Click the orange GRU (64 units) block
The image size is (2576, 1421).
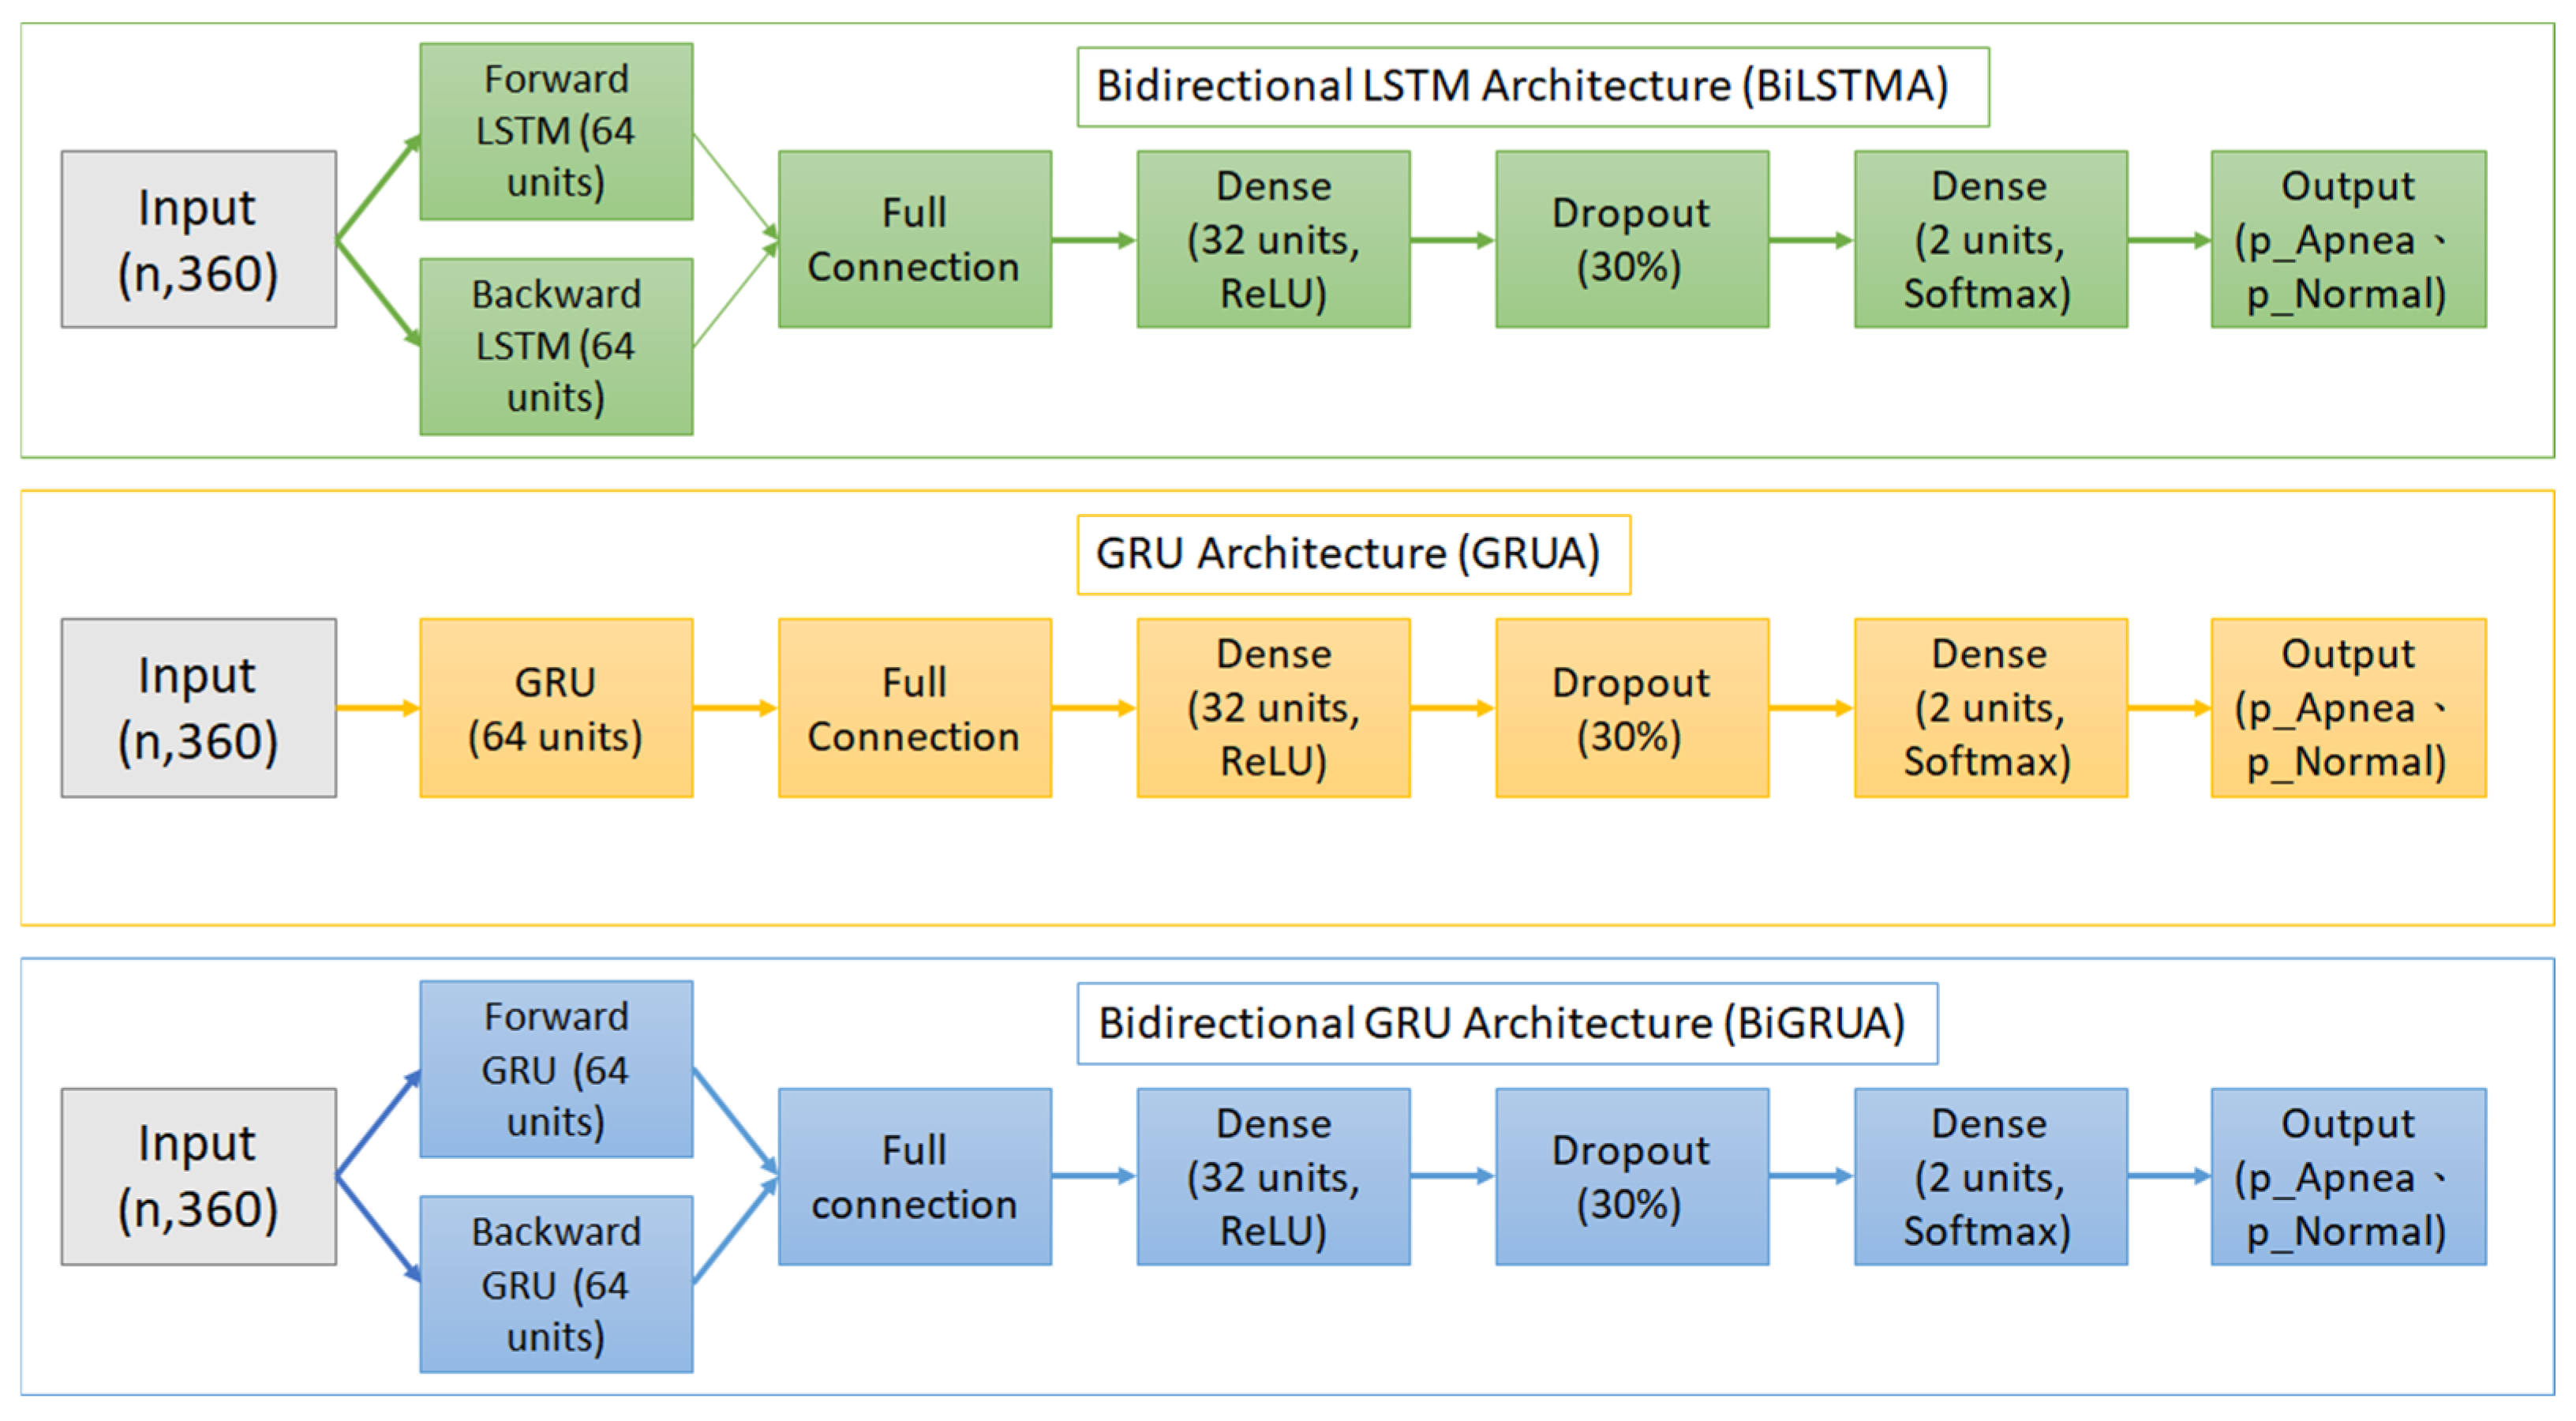556,707
